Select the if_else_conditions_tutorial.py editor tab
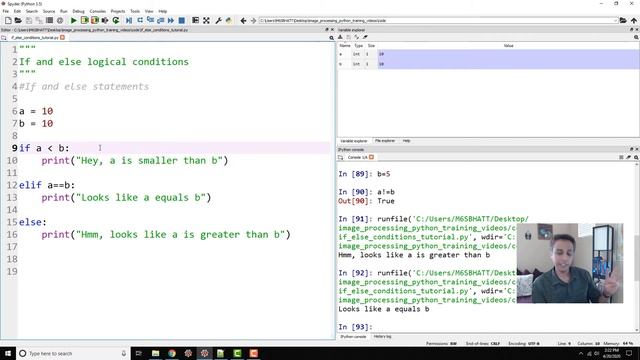640x360 pixels. tap(35, 38)
